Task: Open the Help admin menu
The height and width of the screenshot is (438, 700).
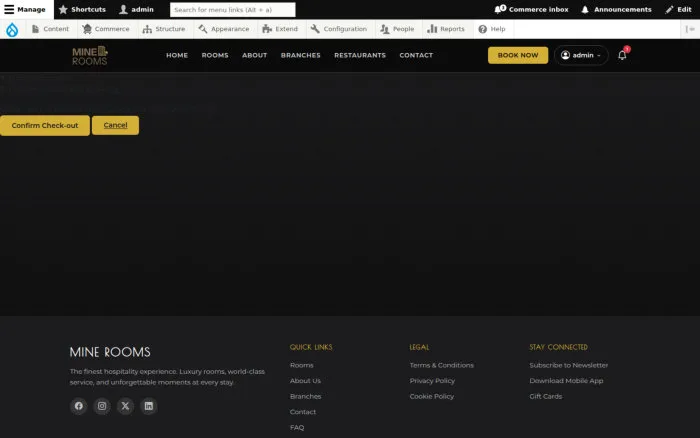Action: 492,29
